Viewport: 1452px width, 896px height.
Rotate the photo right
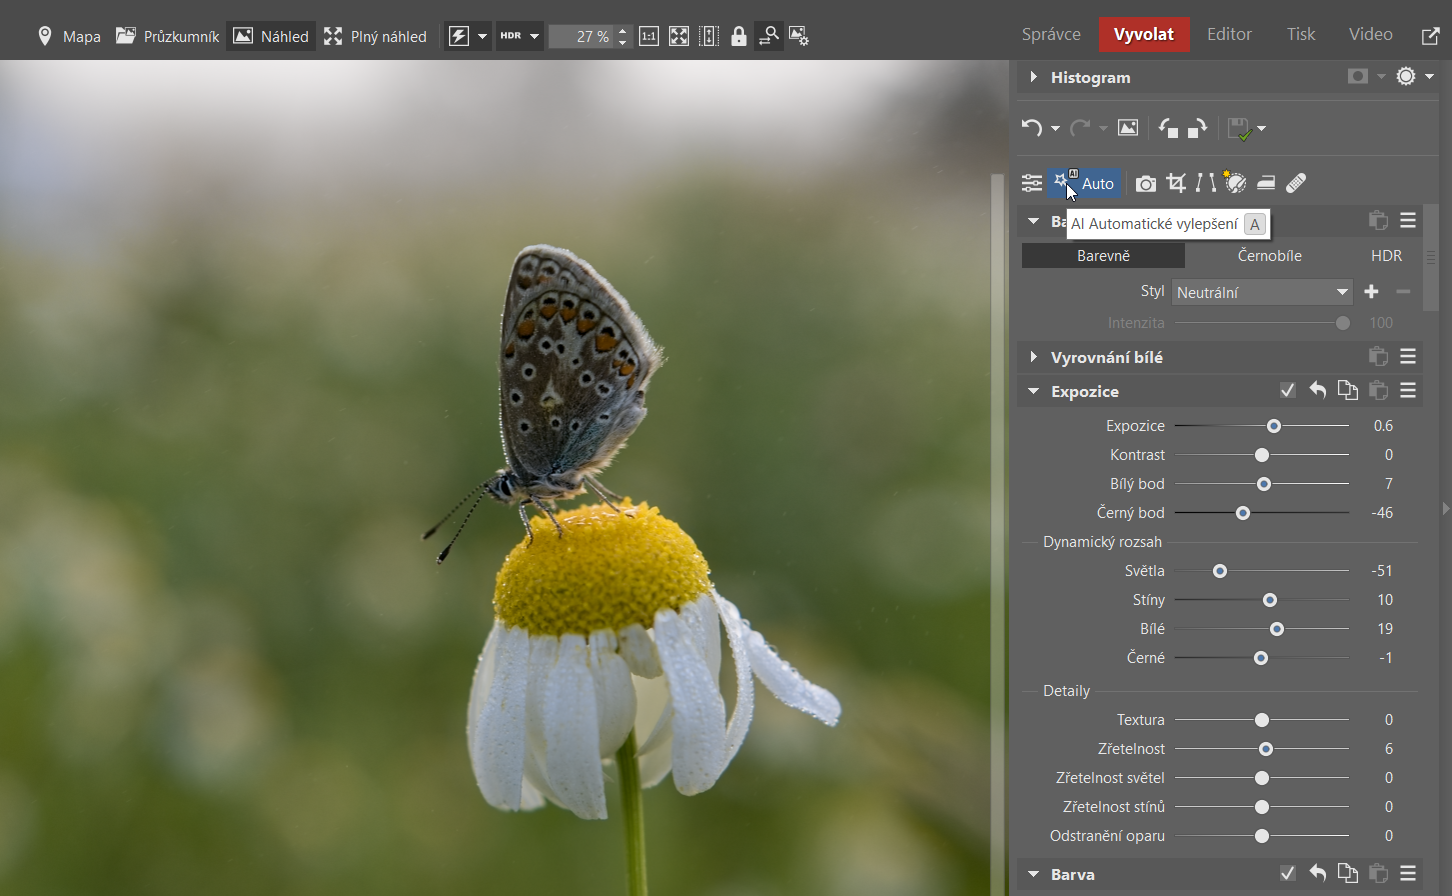click(x=1198, y=128)
